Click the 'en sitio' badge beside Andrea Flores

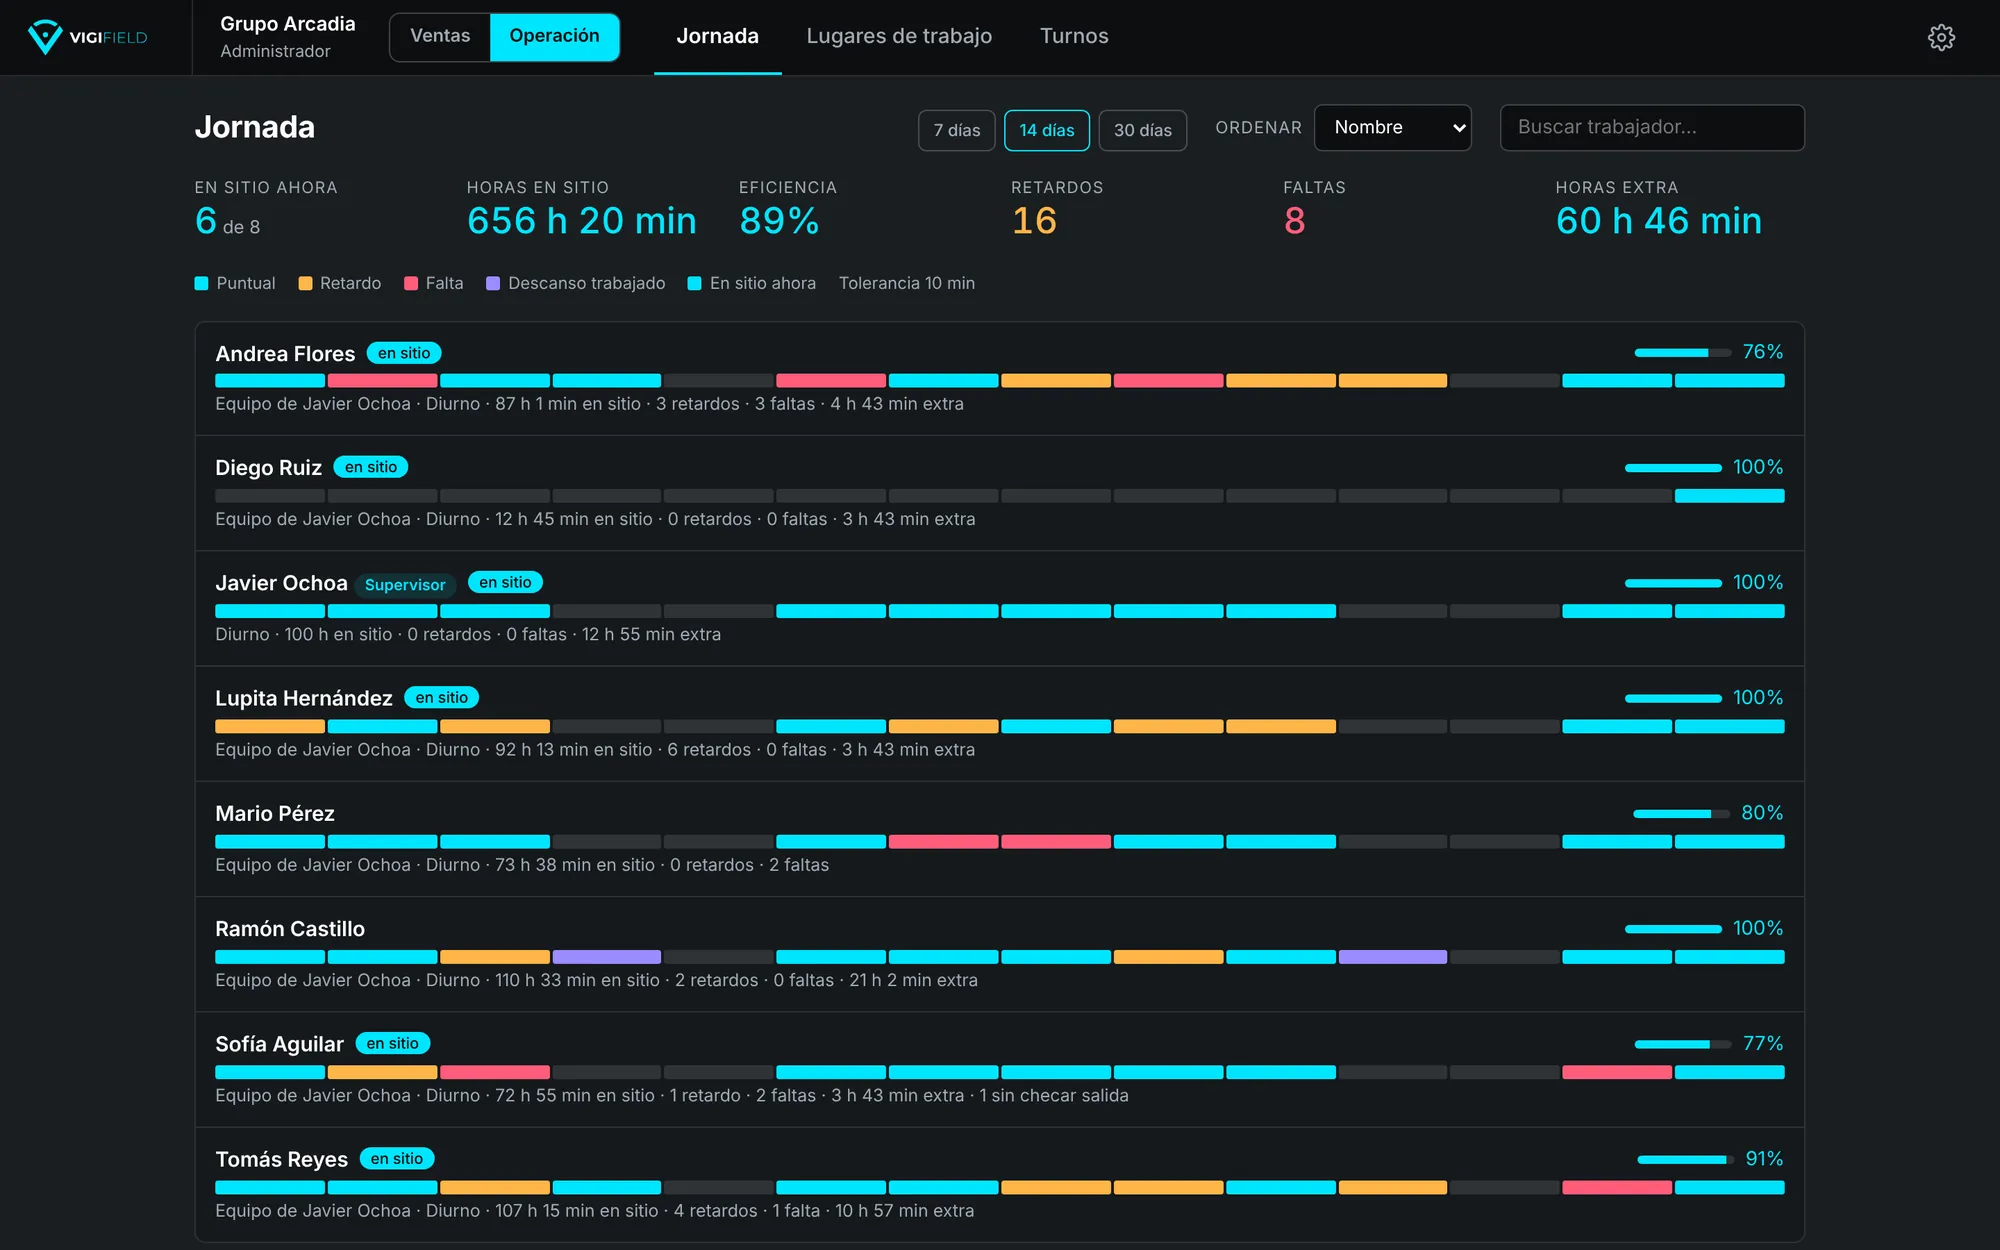[404, 353]
